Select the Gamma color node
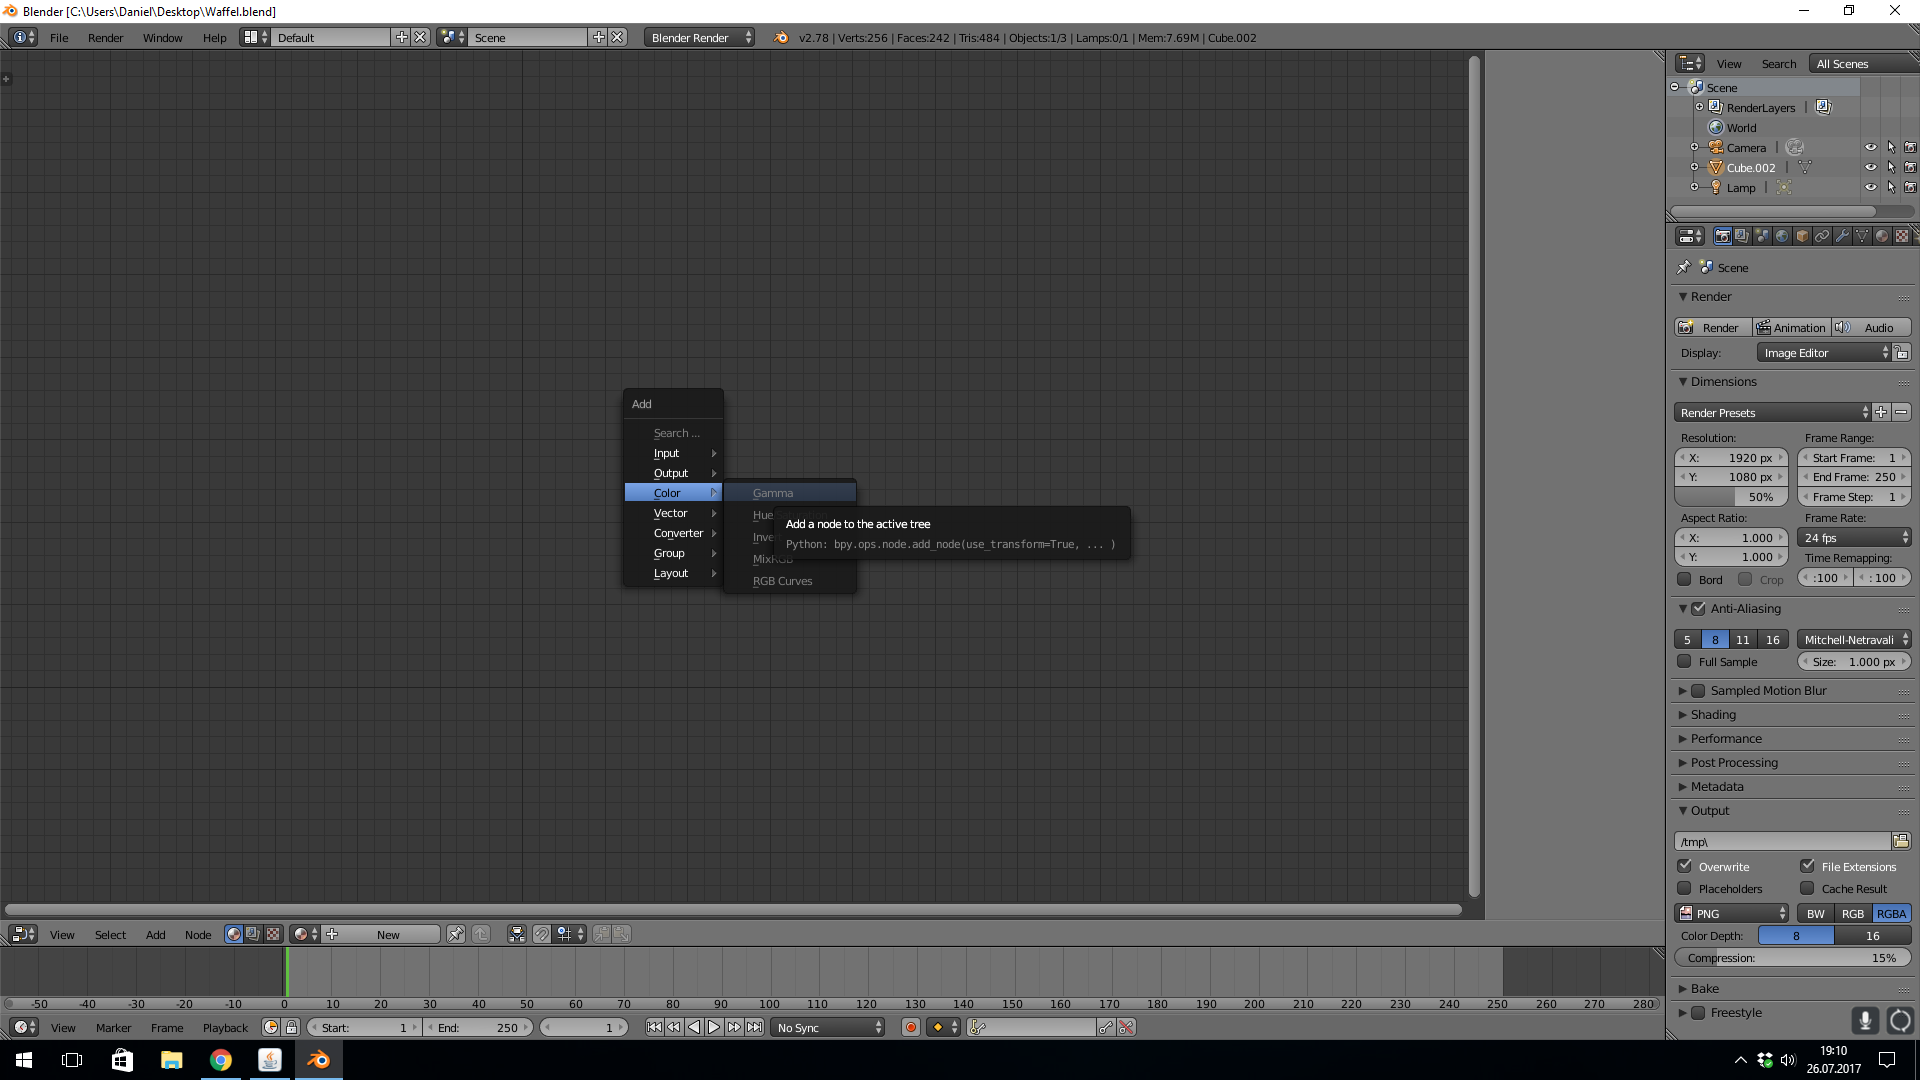1920x1080 pixels. pos(773,492)
